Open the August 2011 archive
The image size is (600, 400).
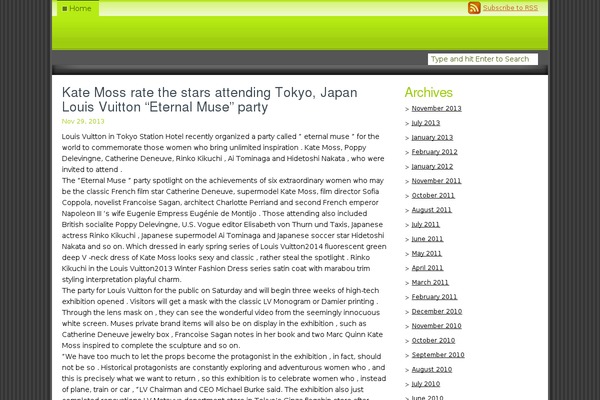(x=431, y=210)
